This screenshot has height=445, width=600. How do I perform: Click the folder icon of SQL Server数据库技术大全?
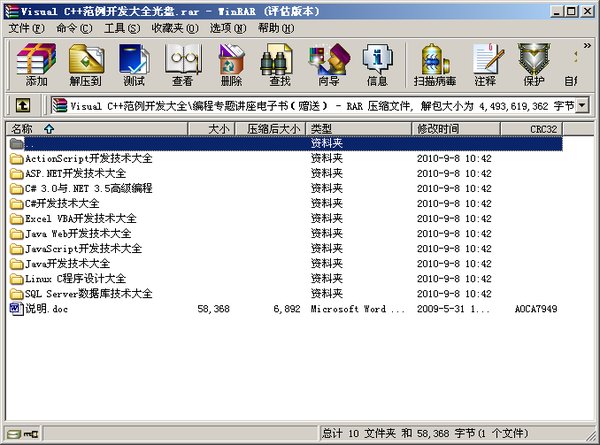click(16, 294)
